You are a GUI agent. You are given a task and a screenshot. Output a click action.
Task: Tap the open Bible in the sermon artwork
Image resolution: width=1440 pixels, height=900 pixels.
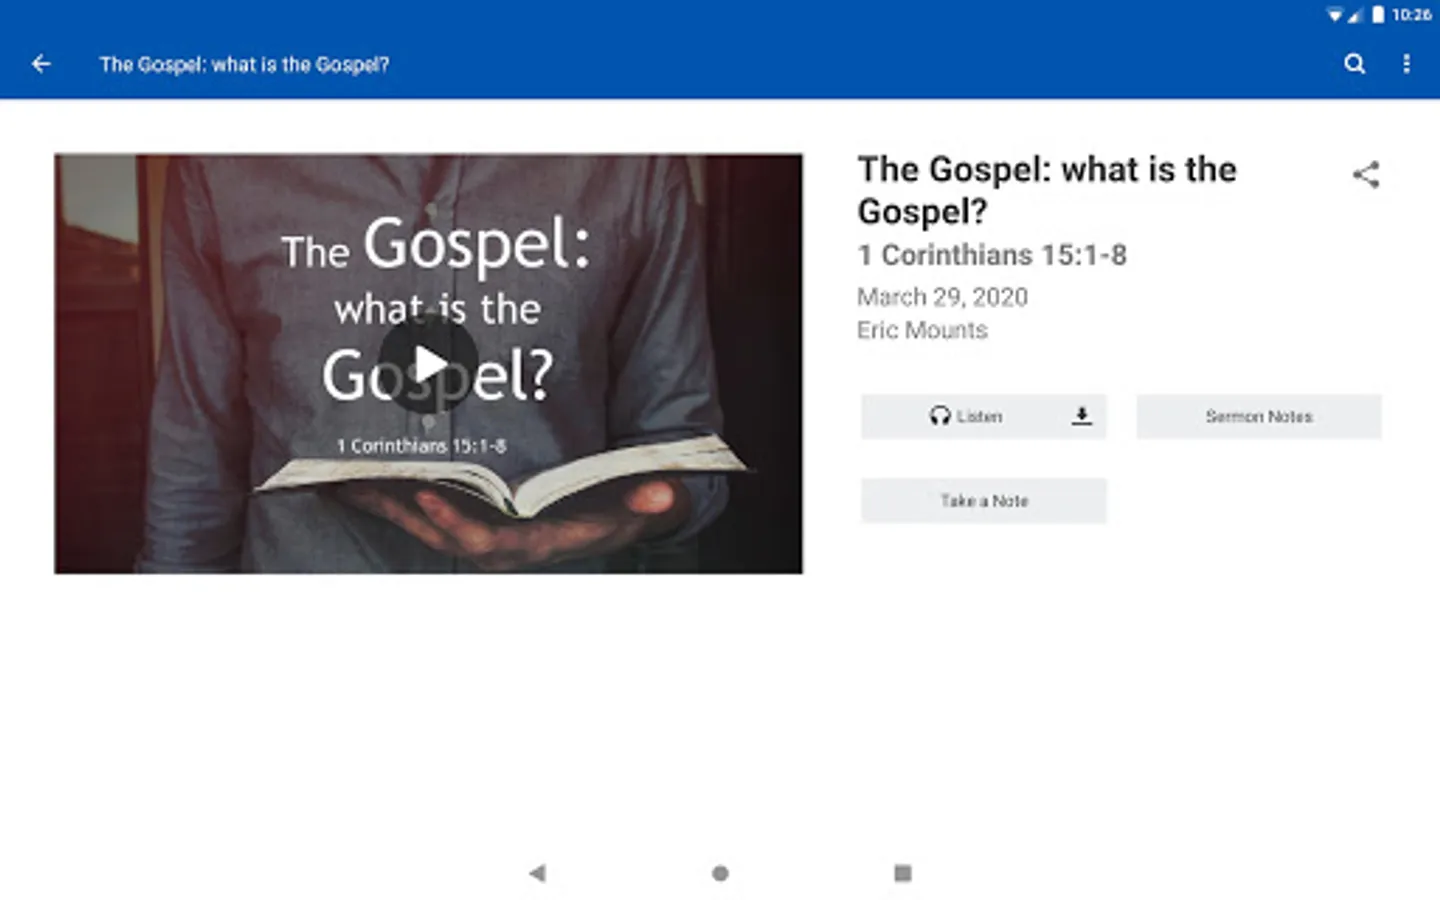click(x=500, y=480)
